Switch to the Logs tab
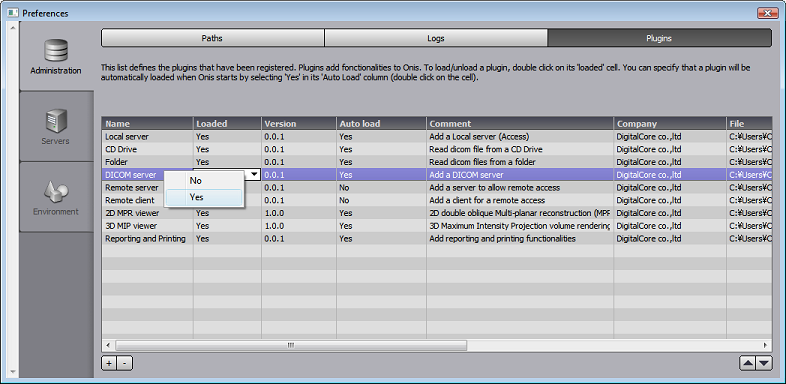The height and width of the screenshot is (384, 786). pyautogui.click(x=436, y=38)
